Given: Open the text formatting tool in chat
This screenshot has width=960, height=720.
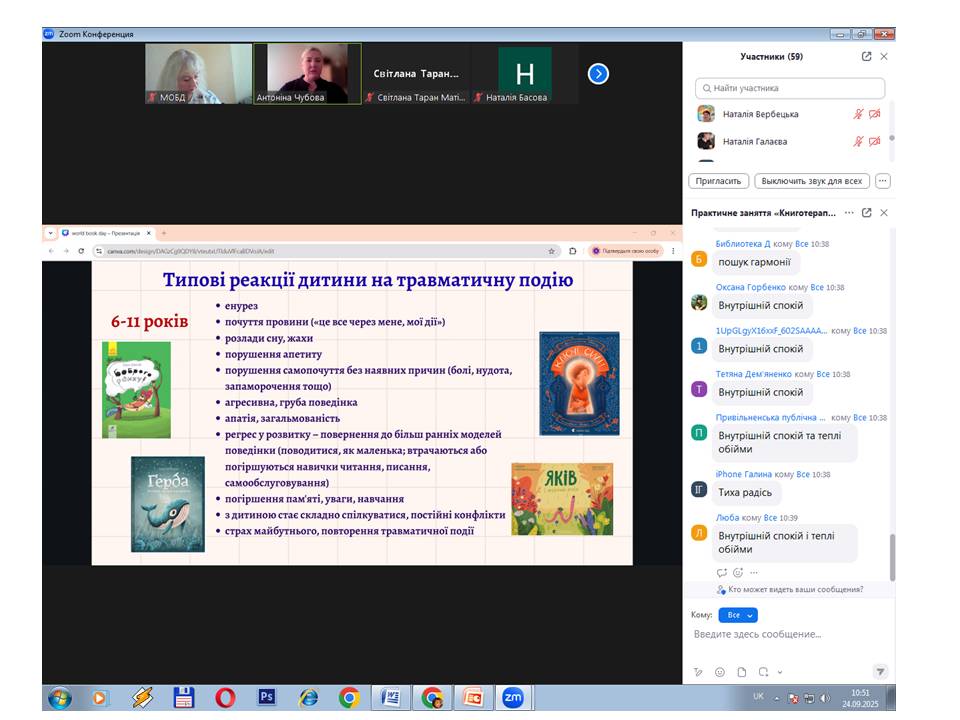Looking at the screenshot, I should pyautogui.click(x=698, y=672).
